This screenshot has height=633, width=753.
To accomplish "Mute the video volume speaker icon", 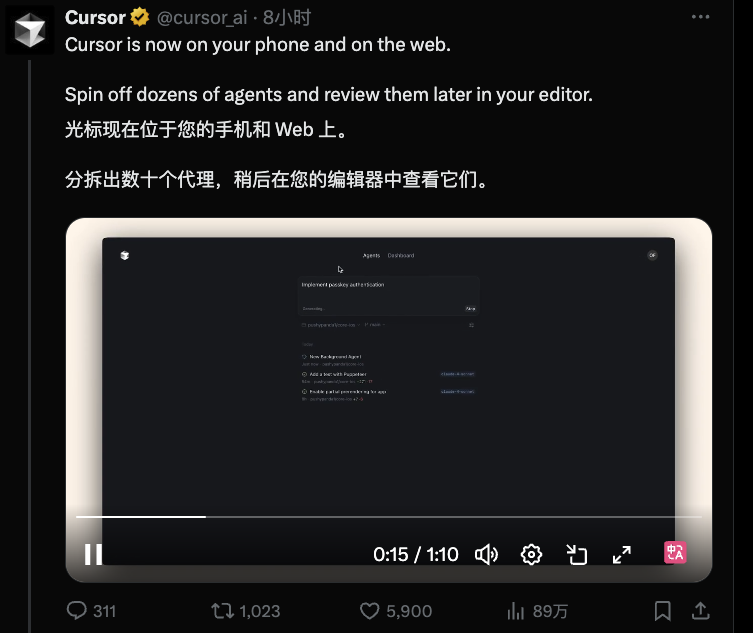I will click(486, 555).
